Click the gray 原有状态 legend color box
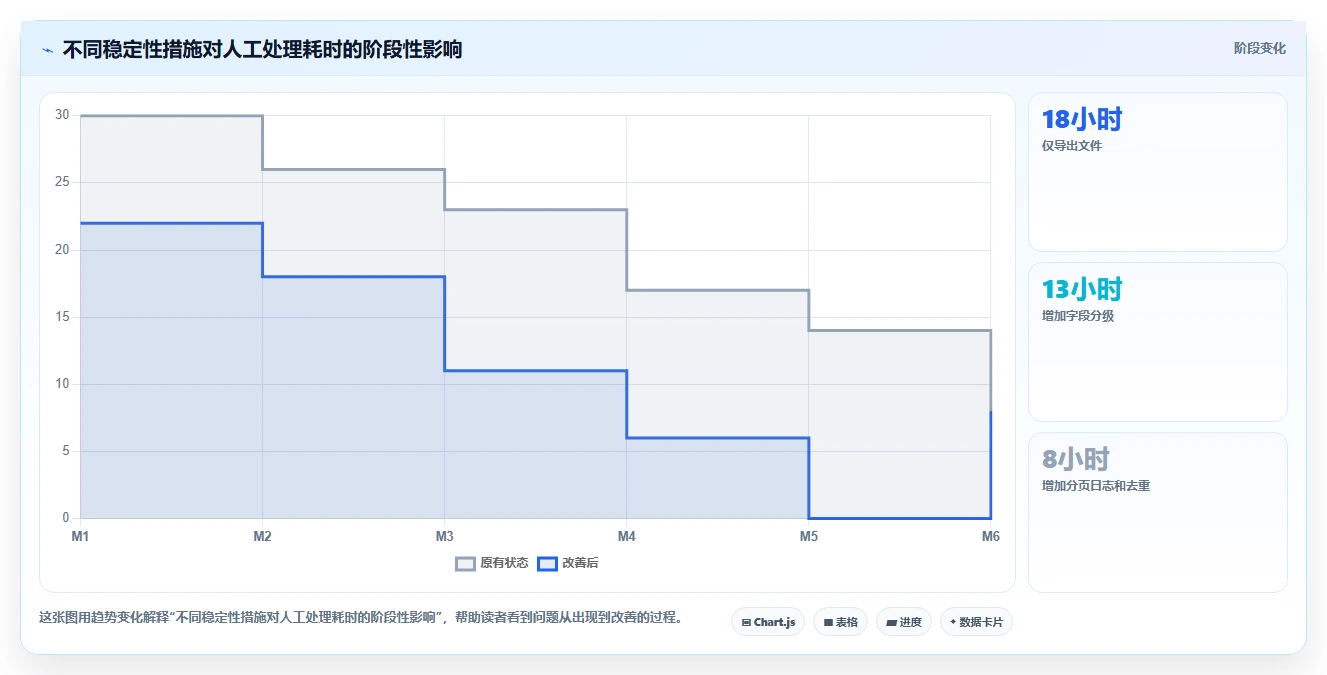The width and height of the screenshot is (1327, 675). [x=465, y=563]
